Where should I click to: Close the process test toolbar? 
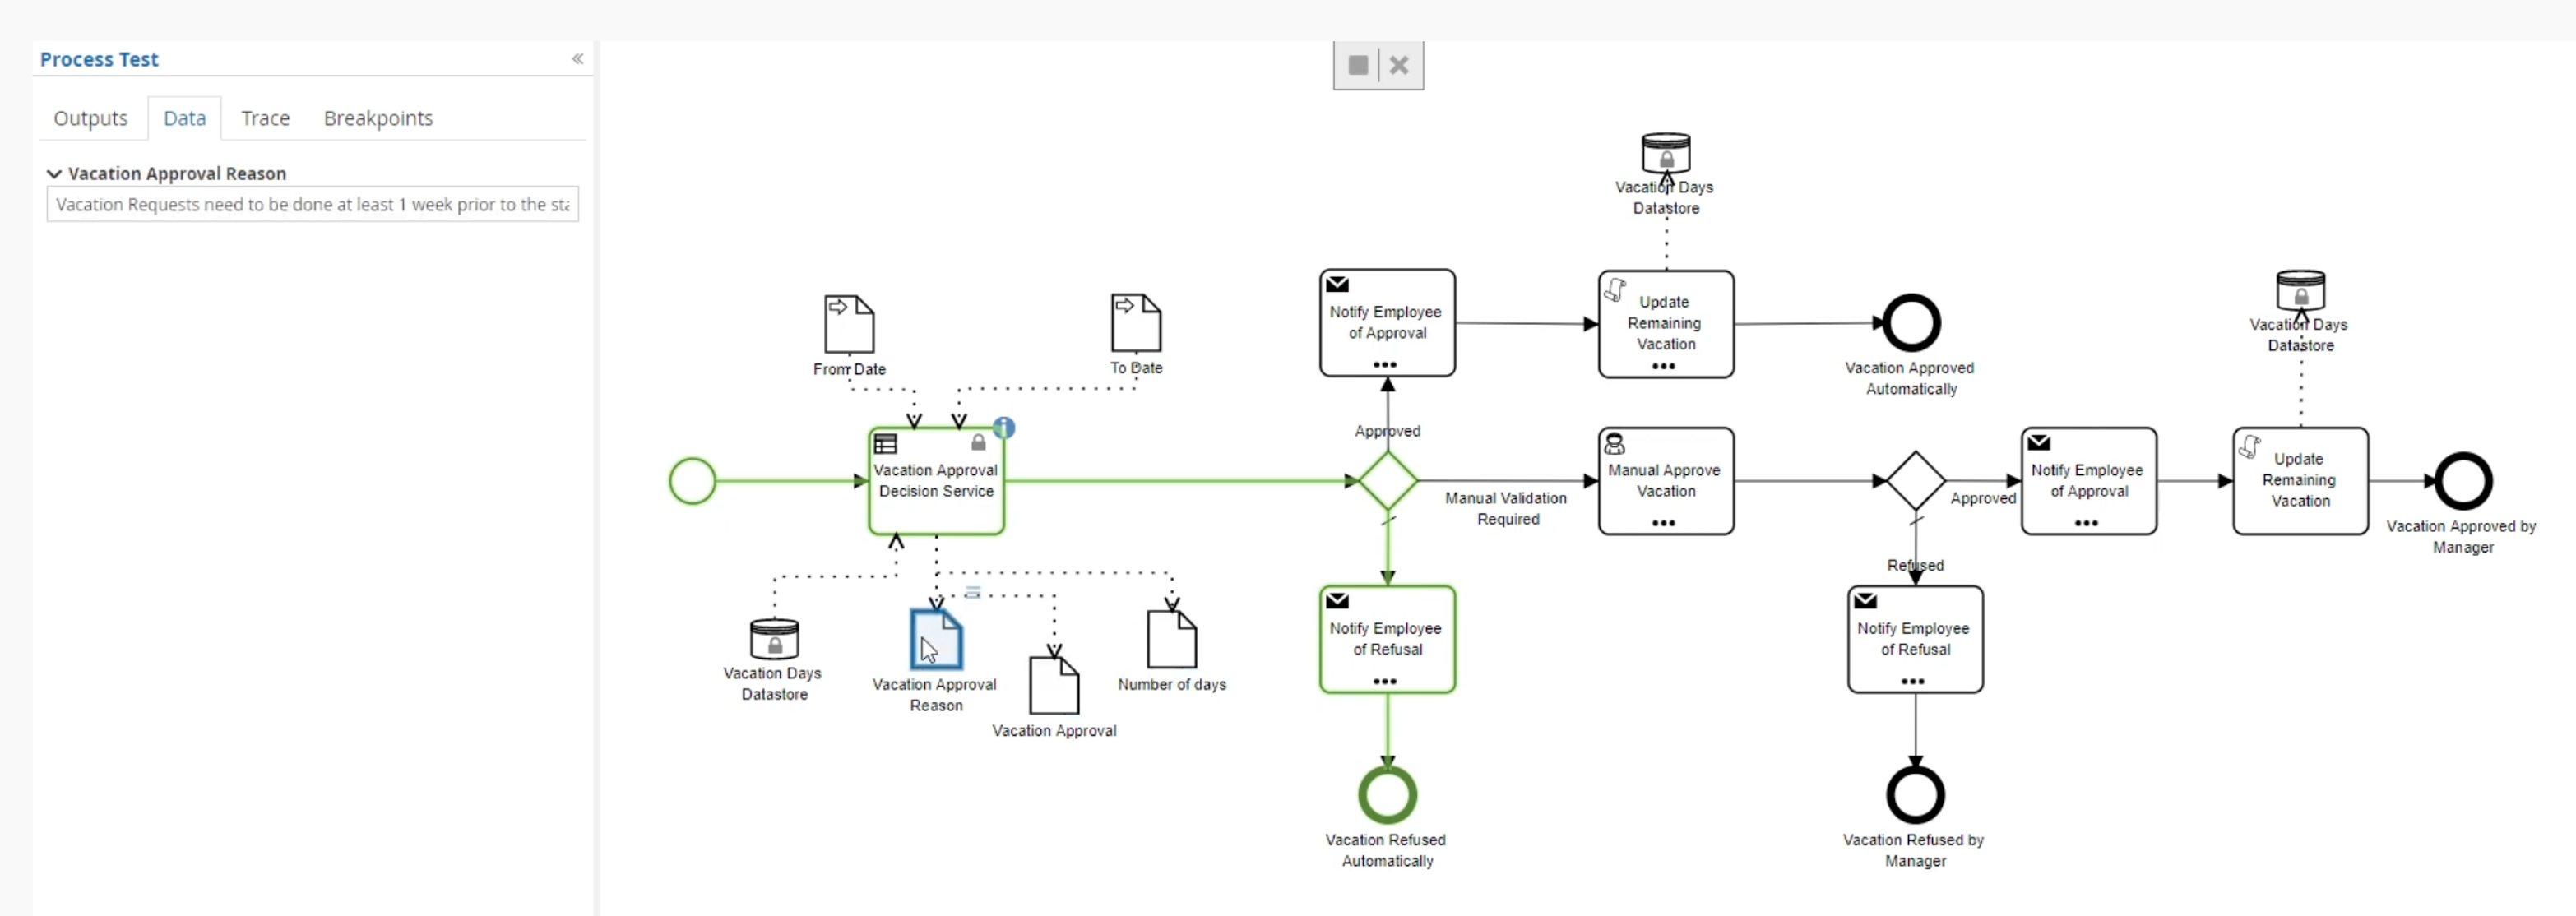point(1399,66)
